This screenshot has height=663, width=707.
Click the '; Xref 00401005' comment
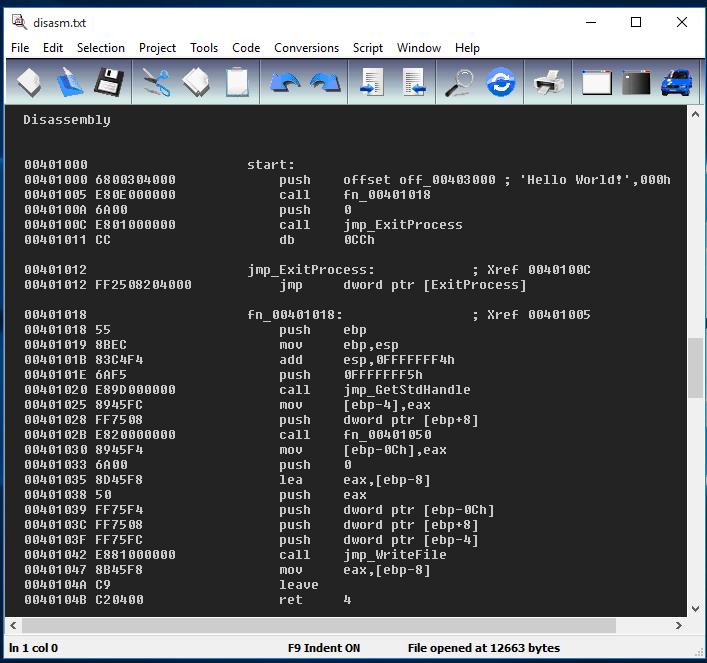coord(531,315)
